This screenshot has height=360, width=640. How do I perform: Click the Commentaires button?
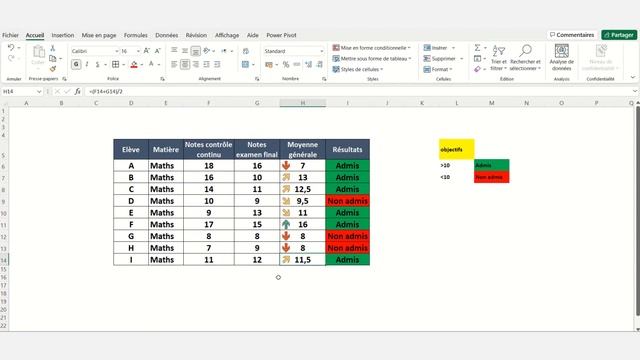coord(572,35)
